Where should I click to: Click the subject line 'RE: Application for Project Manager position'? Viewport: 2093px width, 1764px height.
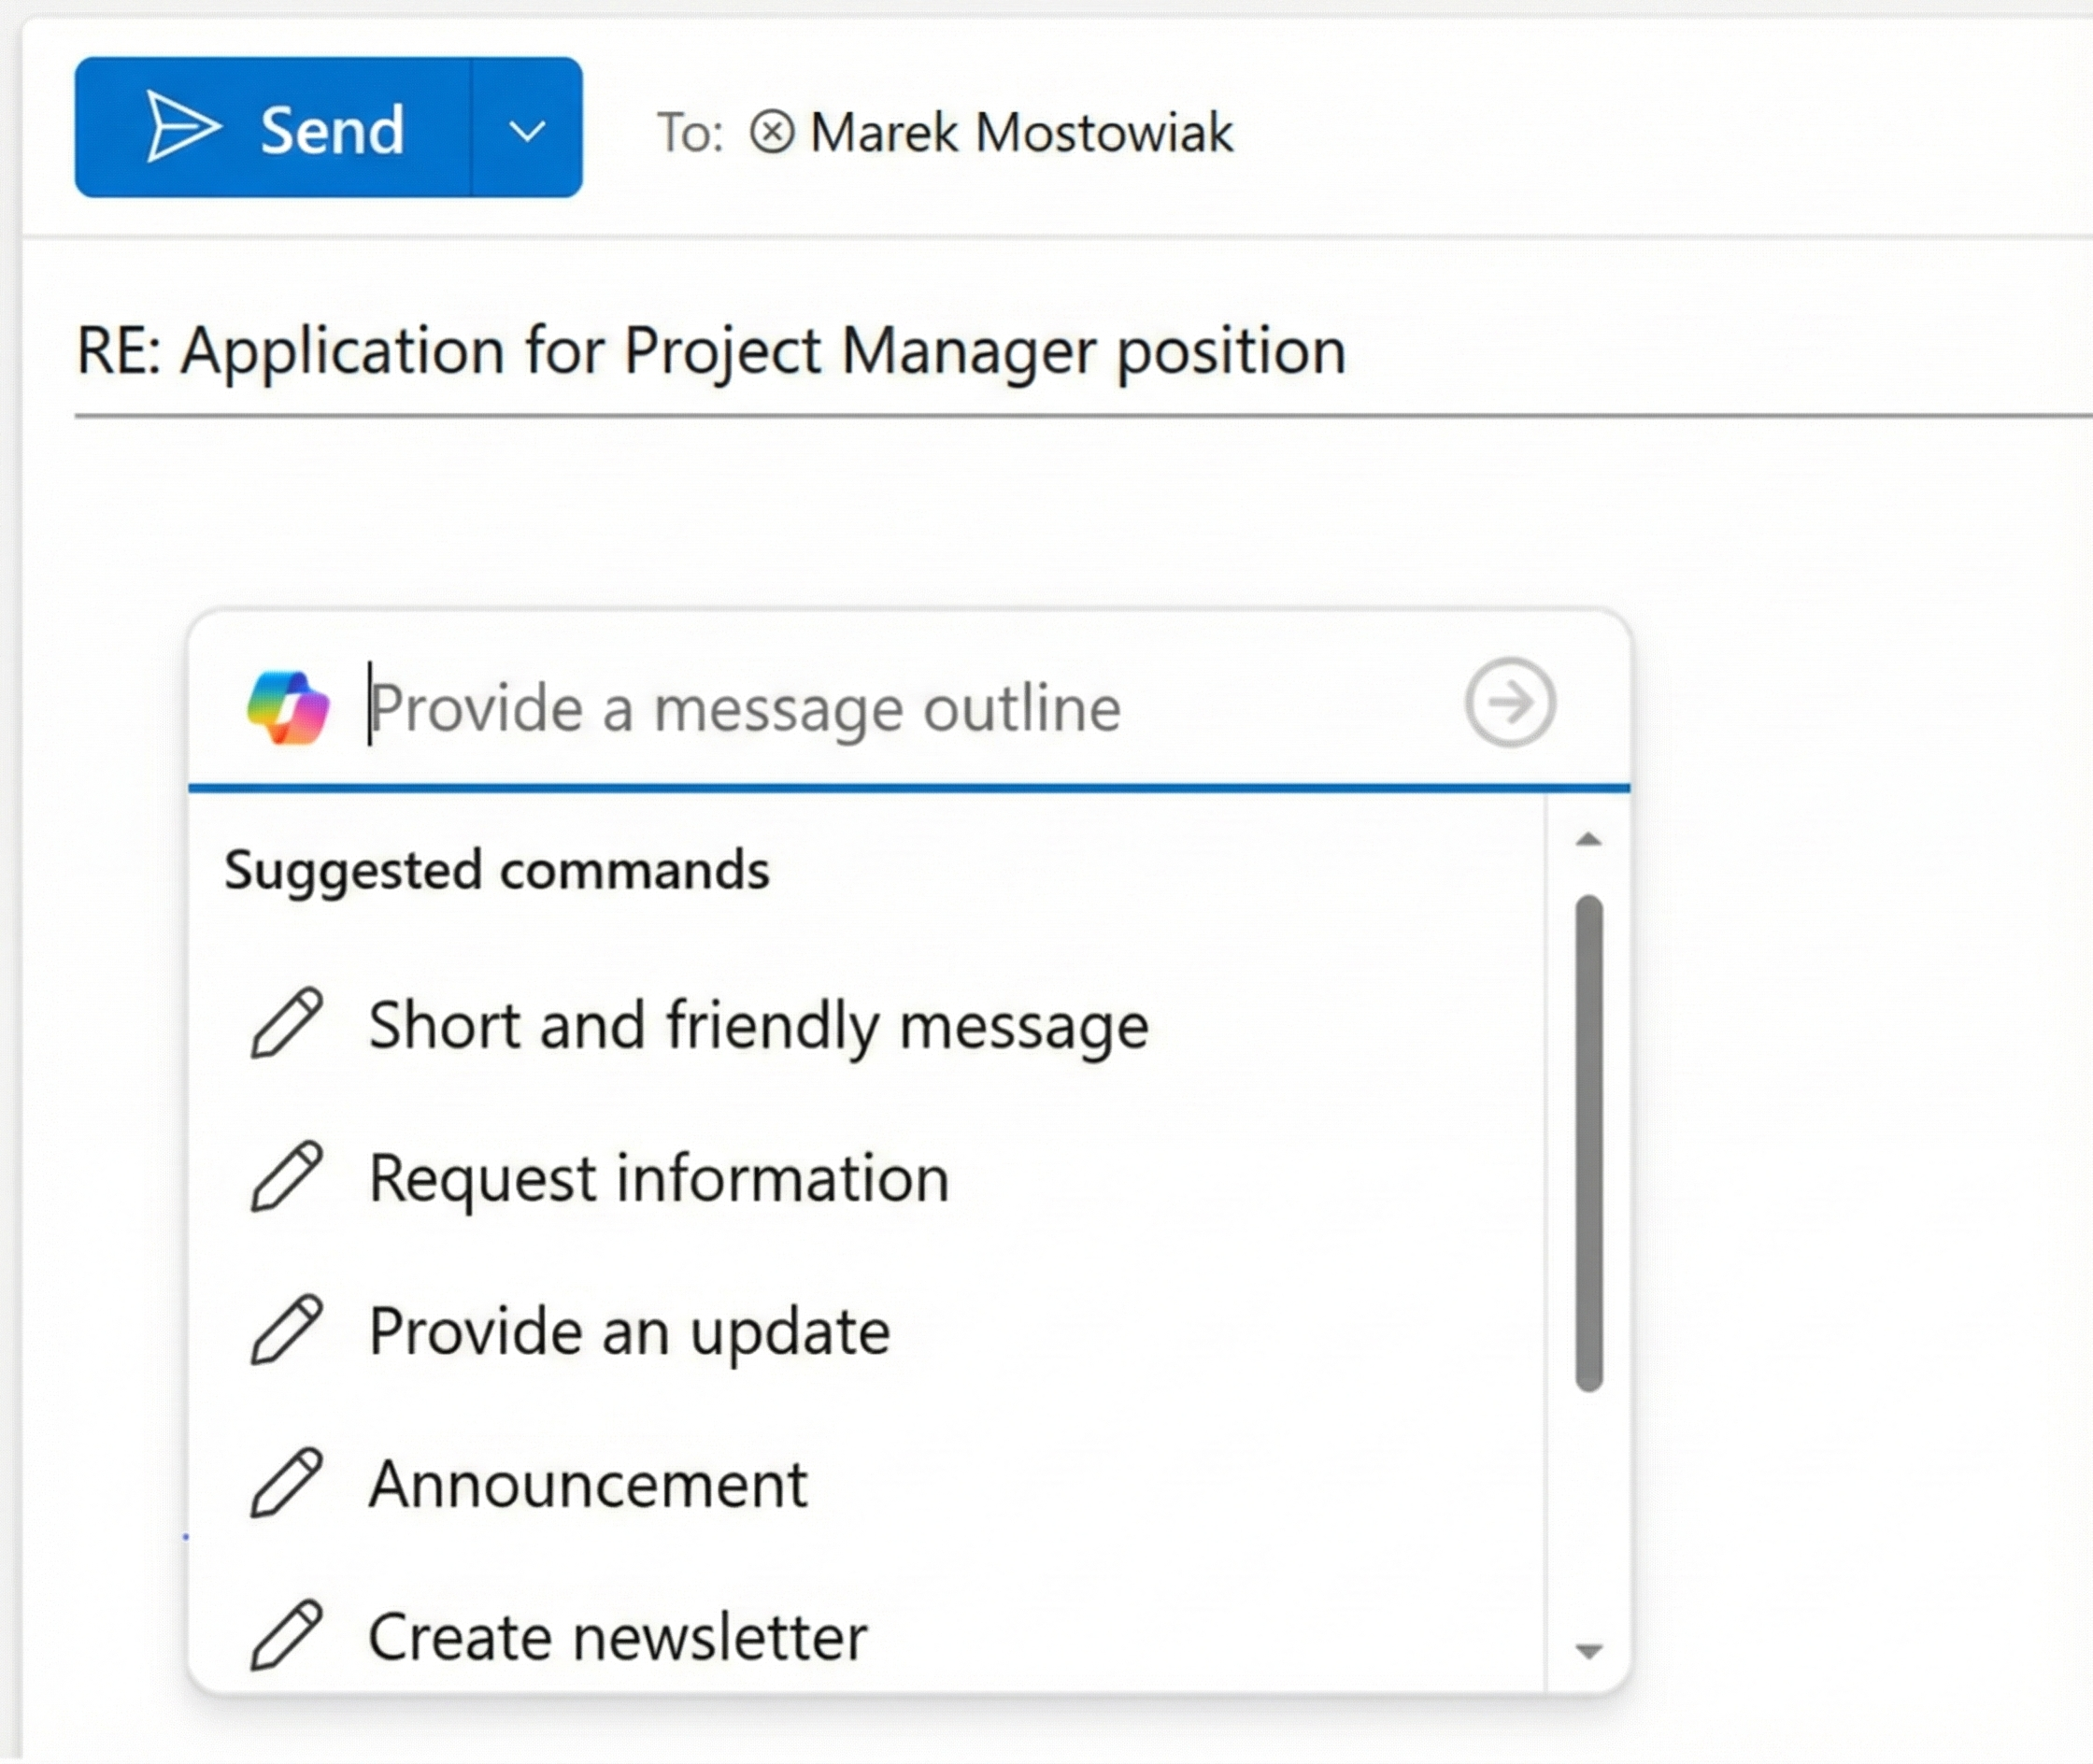711,351
